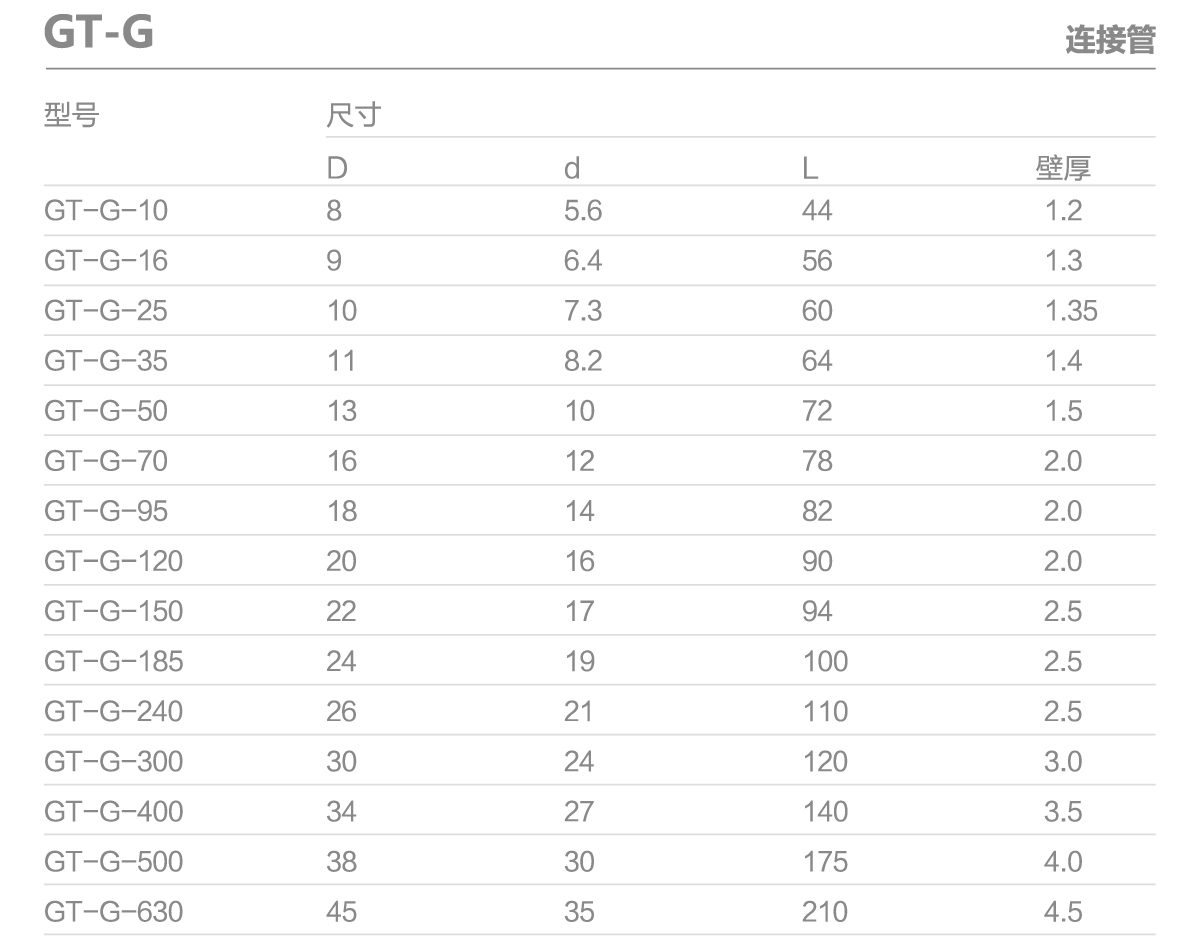Click the GT-G-300 row label
Viewport: 1200px width, 945px height.
(x=114, y=761)
